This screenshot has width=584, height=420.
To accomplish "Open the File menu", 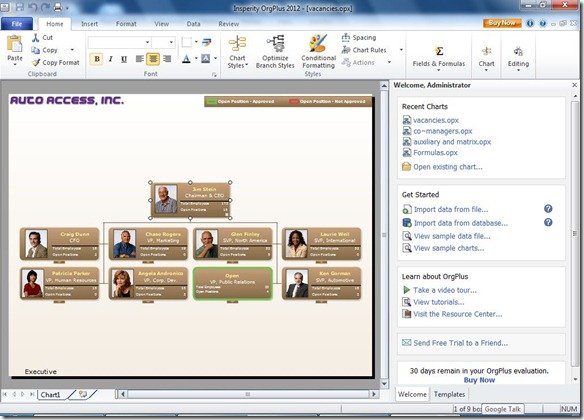I will click(17, 23).
